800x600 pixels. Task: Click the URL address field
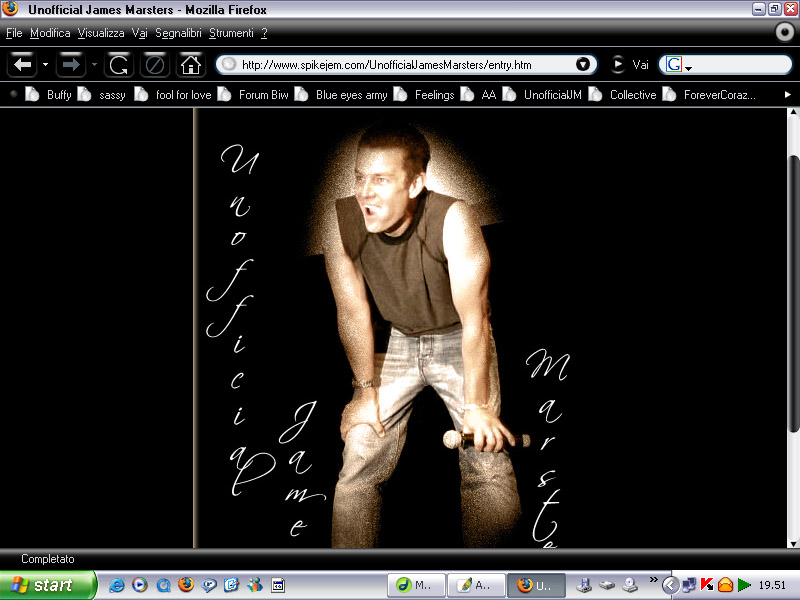[406, 65]
